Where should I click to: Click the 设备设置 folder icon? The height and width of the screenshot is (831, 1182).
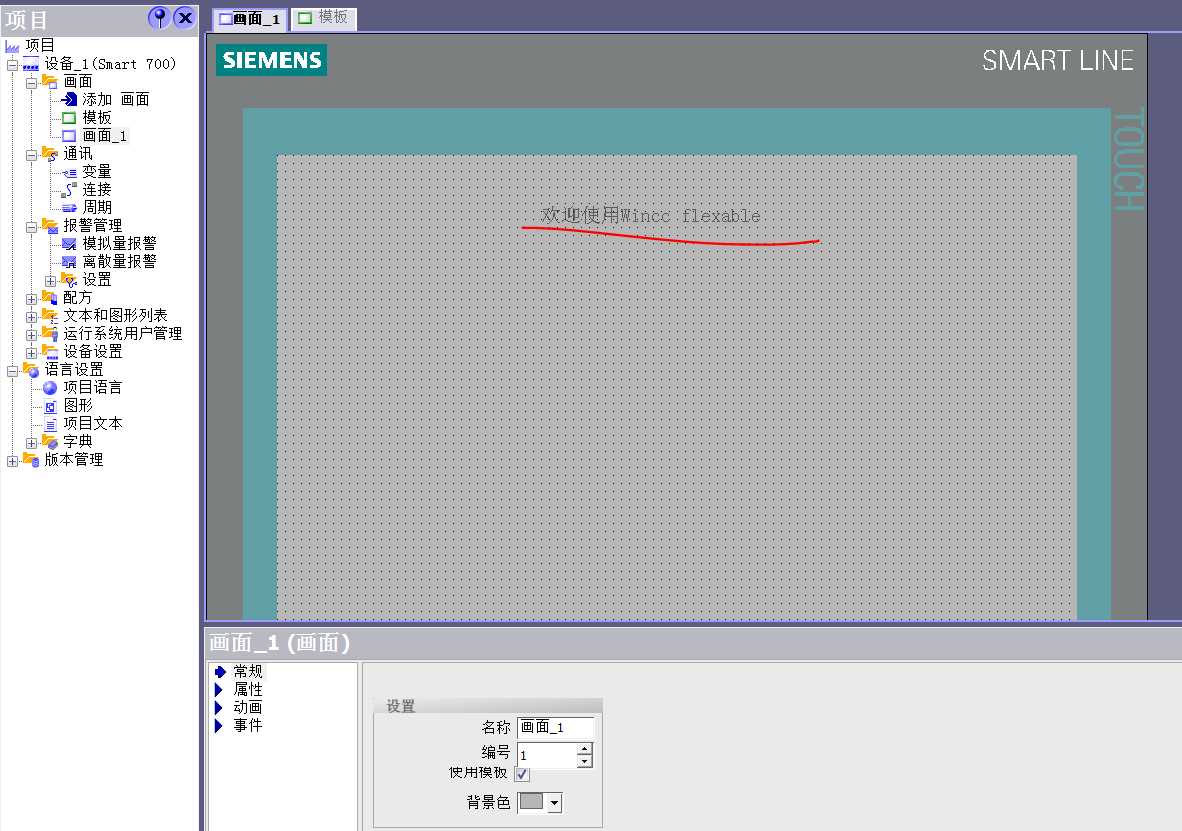pyautogui.click(x=50, y=351)
